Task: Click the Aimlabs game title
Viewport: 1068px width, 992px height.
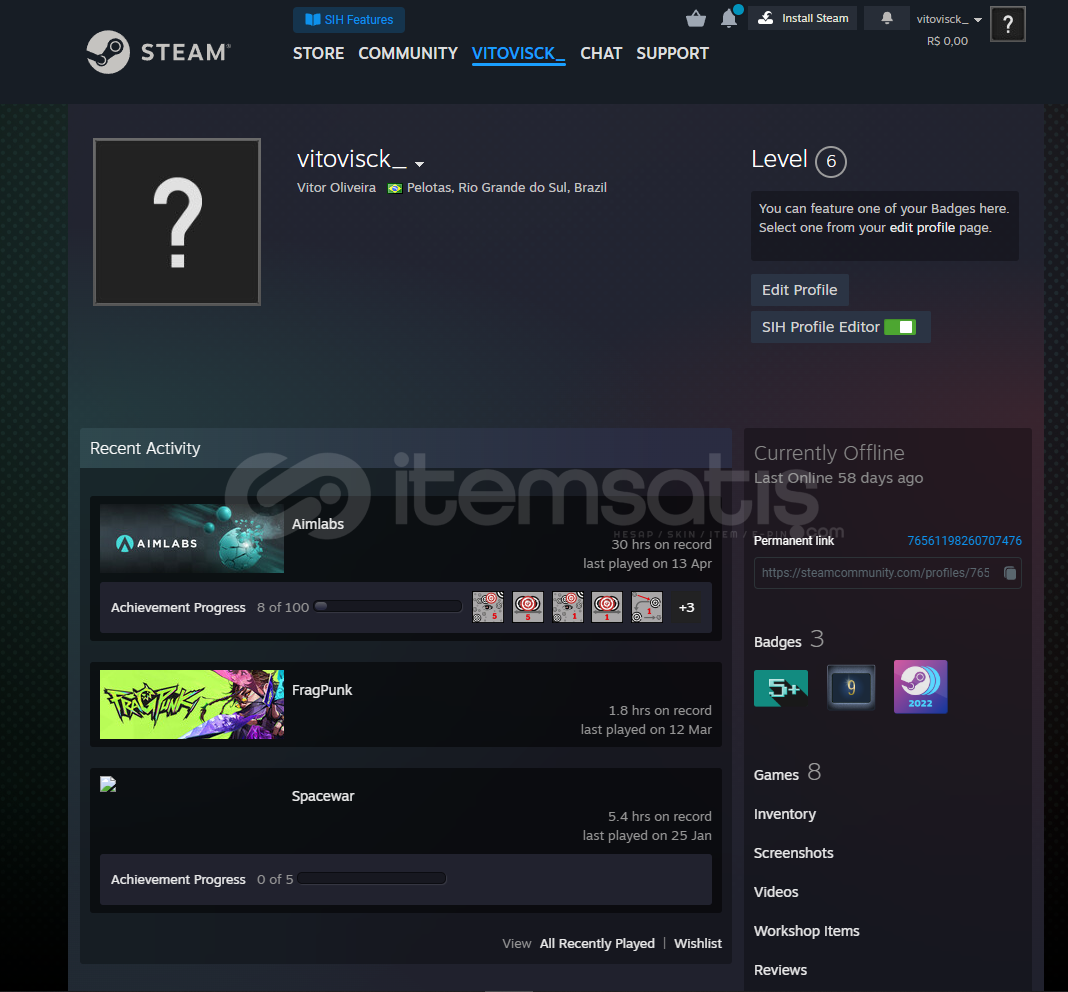Action: (x=318, y=524)
